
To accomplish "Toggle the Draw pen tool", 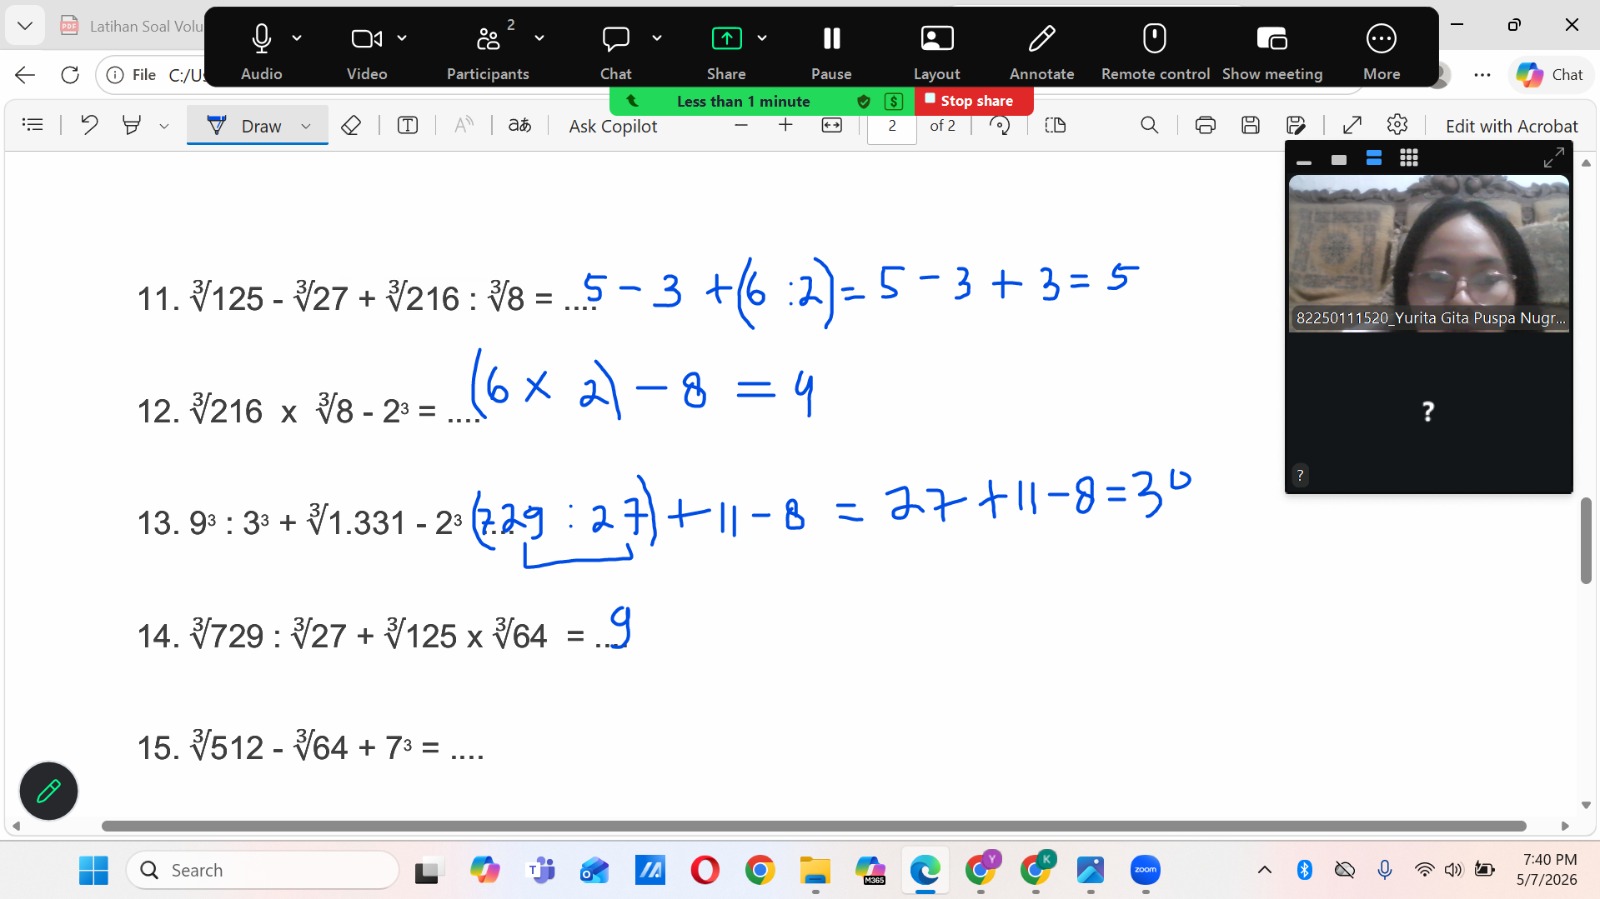I will pos(245,126).
